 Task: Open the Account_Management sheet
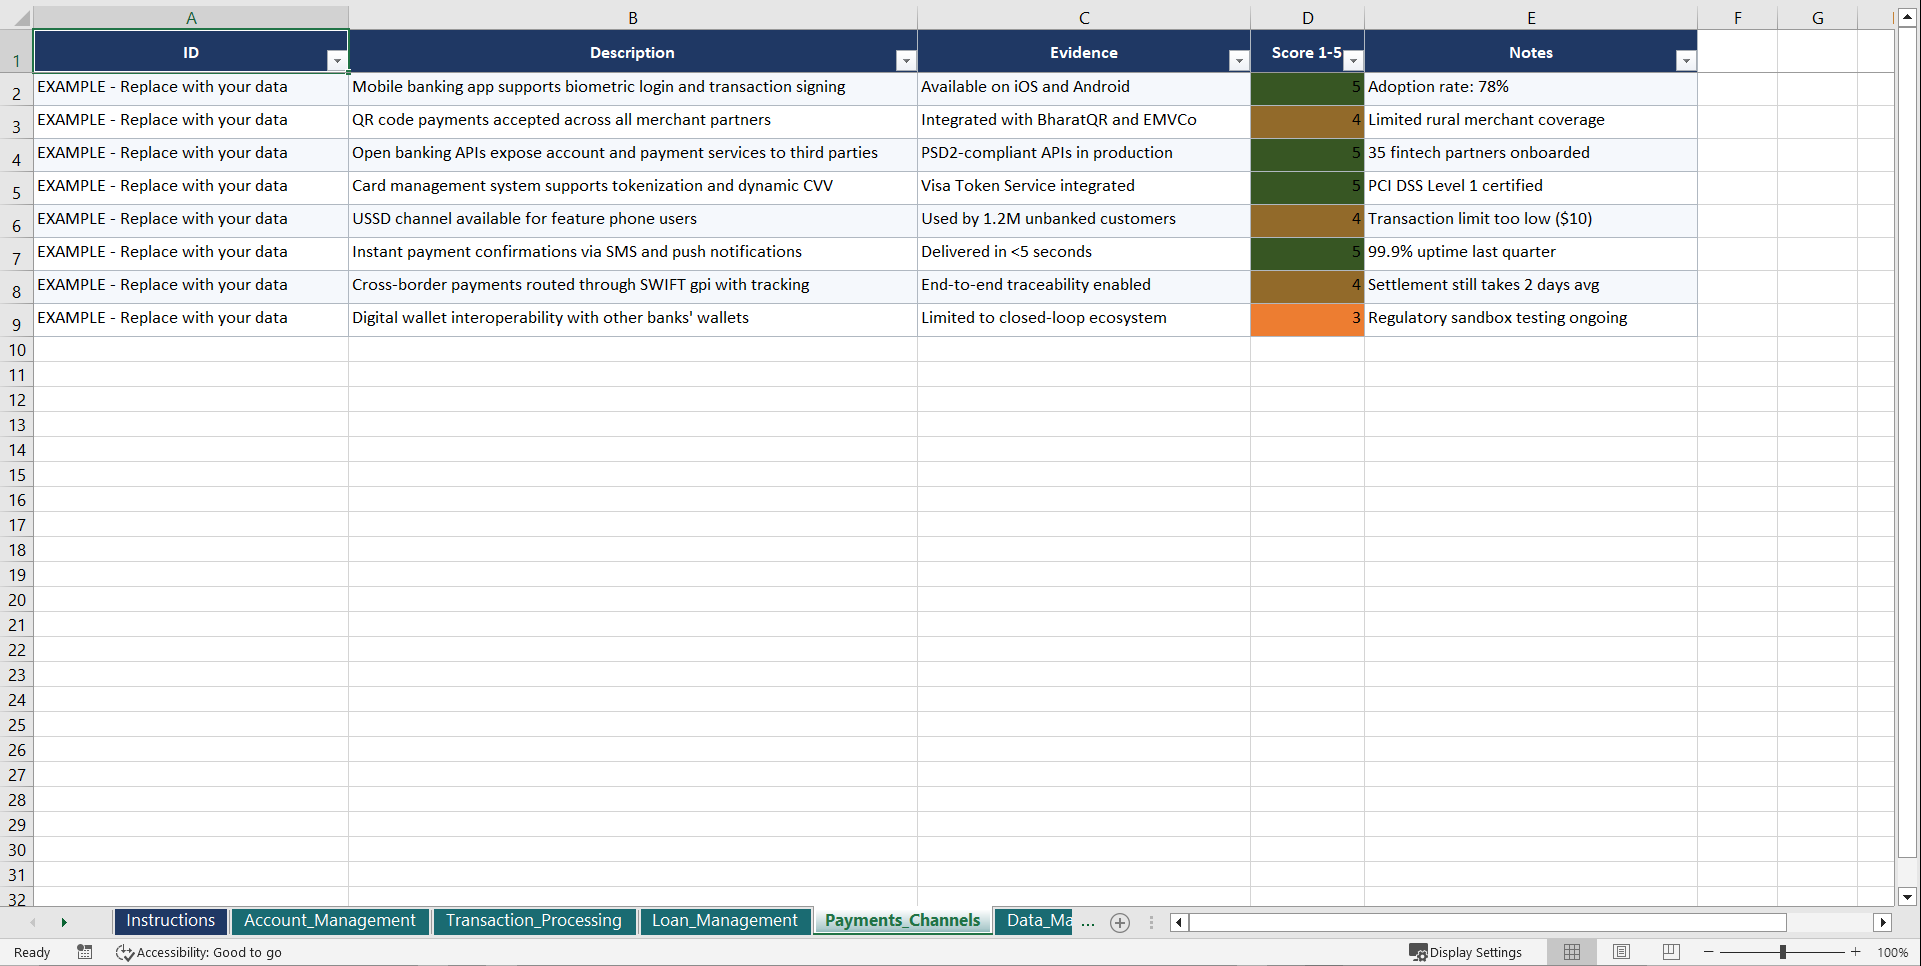[x=330, y=921]
